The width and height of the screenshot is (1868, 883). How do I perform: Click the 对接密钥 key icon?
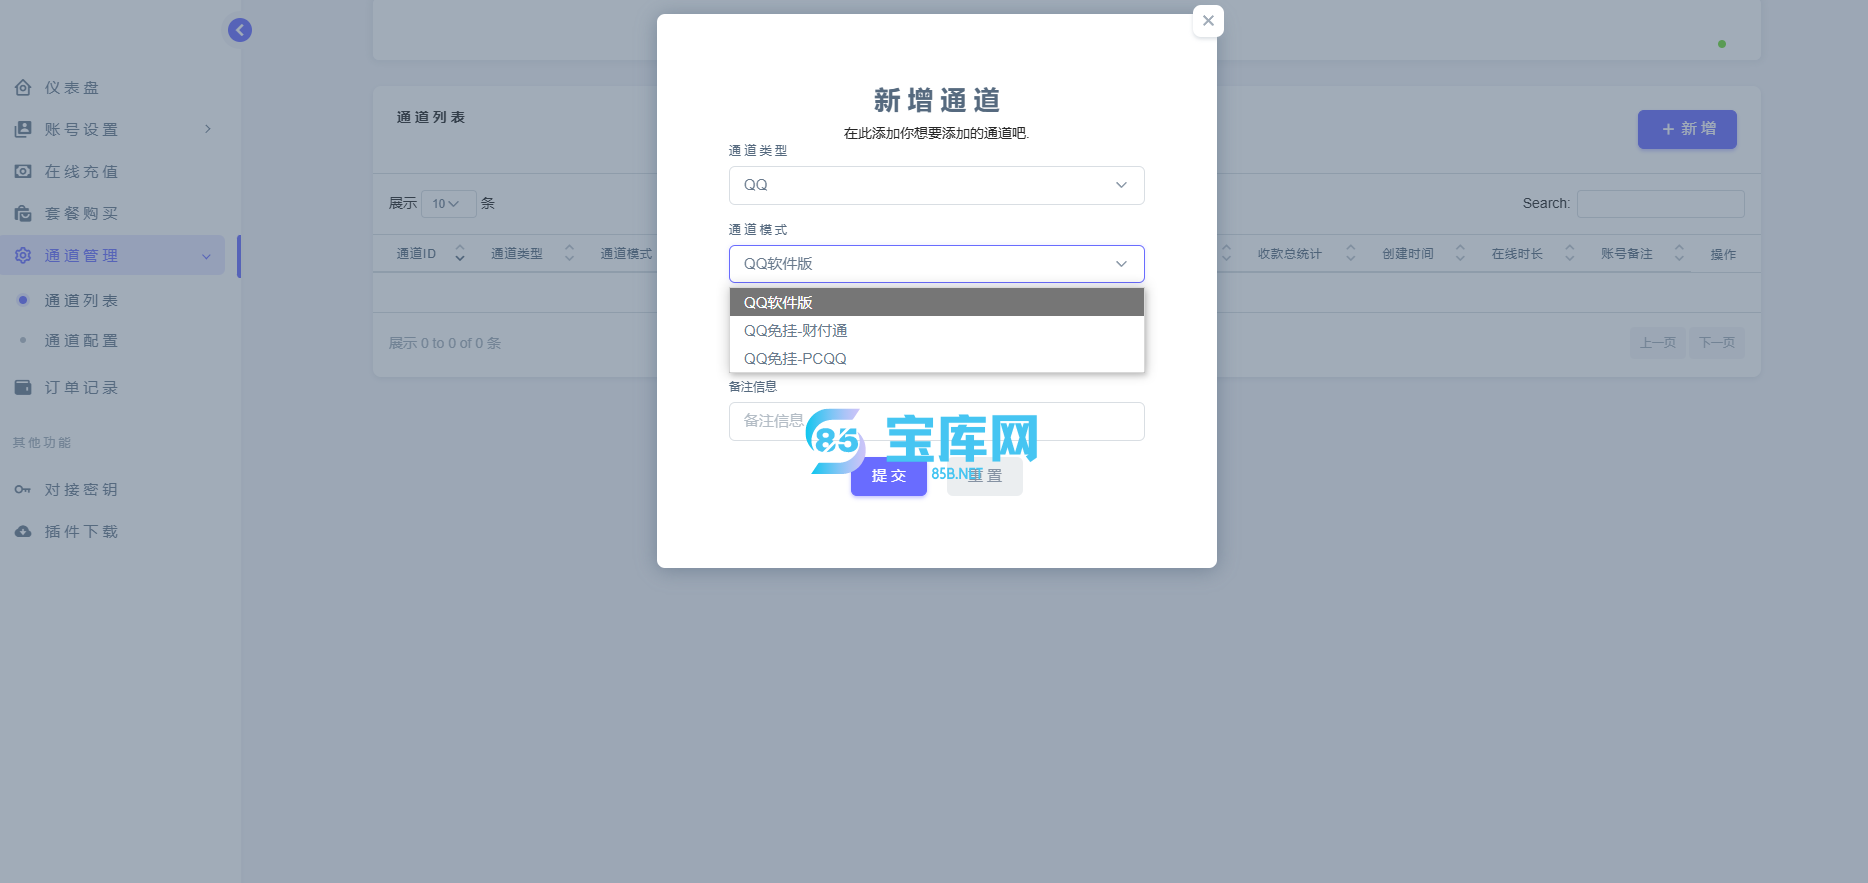23,490
